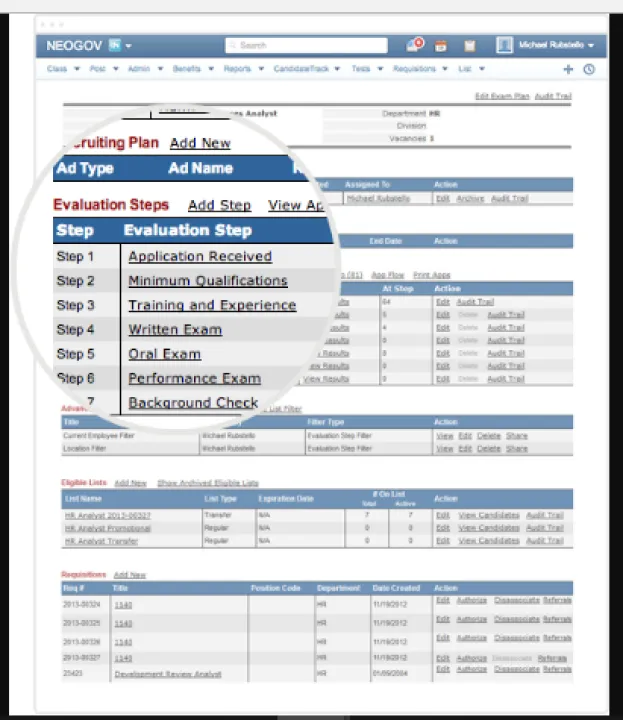This screenshot has height=720, width=623.
Task: Click Archive in the Michael Rubstello row
Action: point(471,198)
